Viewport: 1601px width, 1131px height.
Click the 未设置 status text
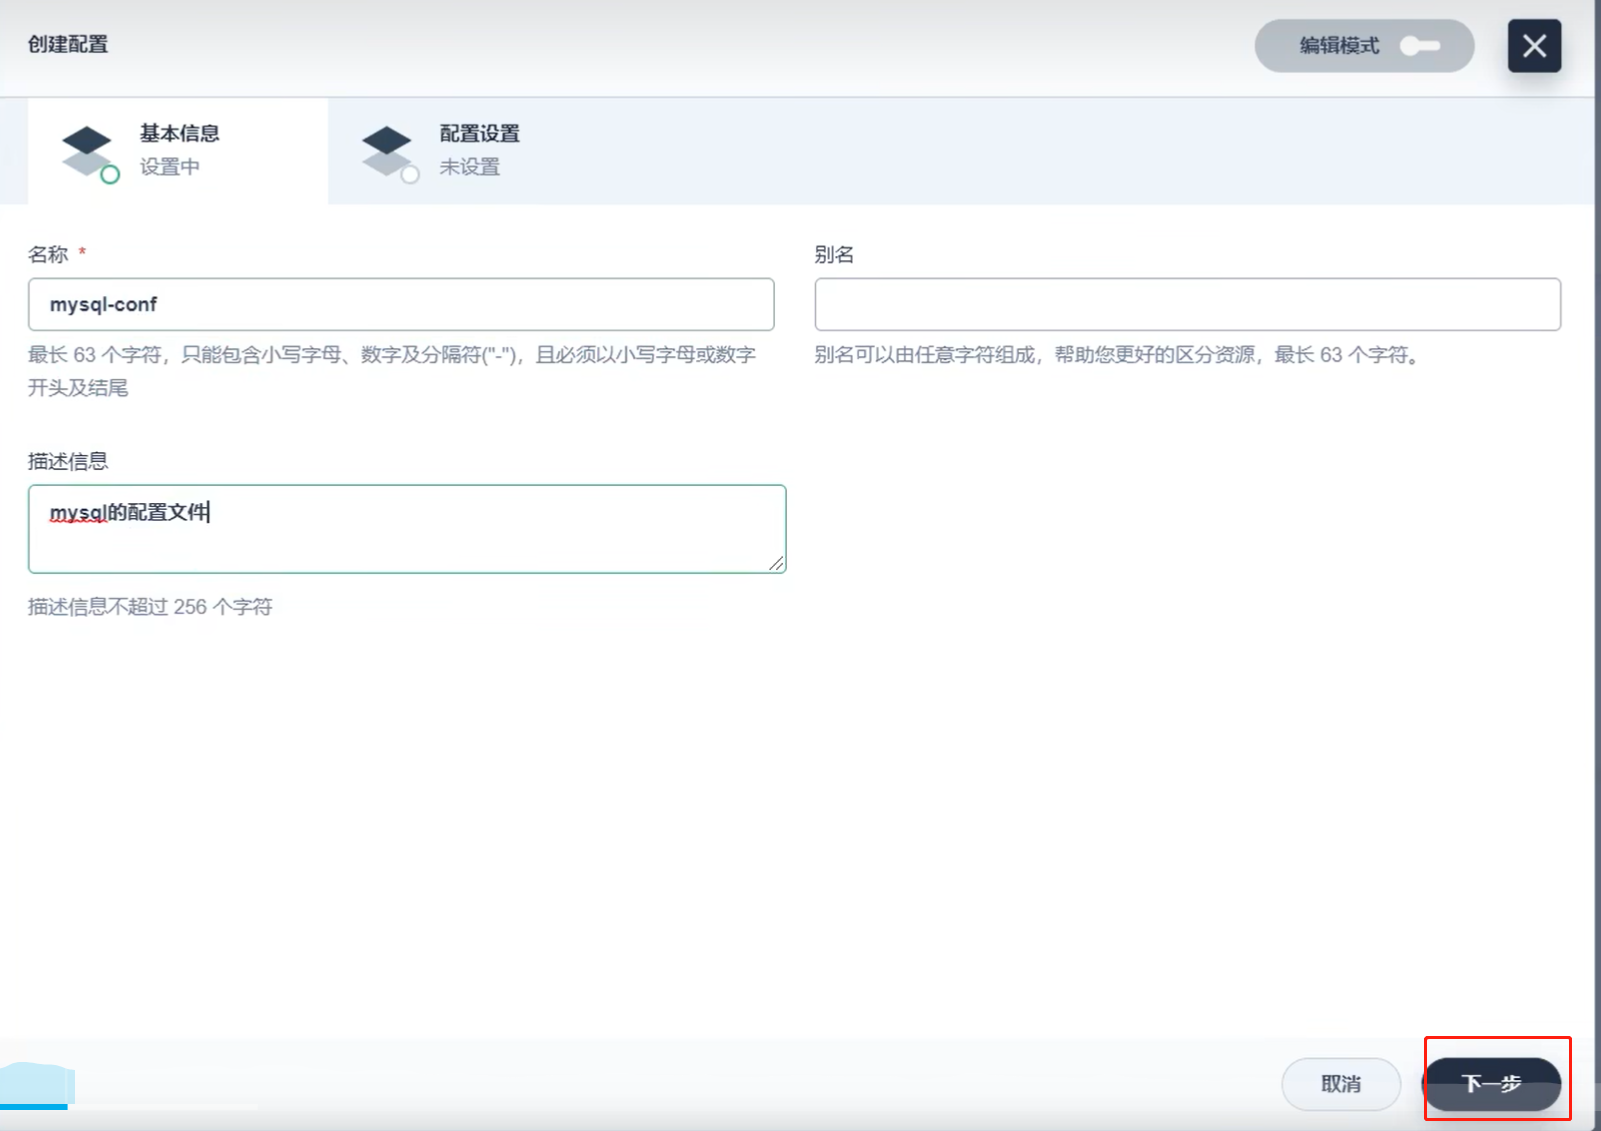[469, 167]
